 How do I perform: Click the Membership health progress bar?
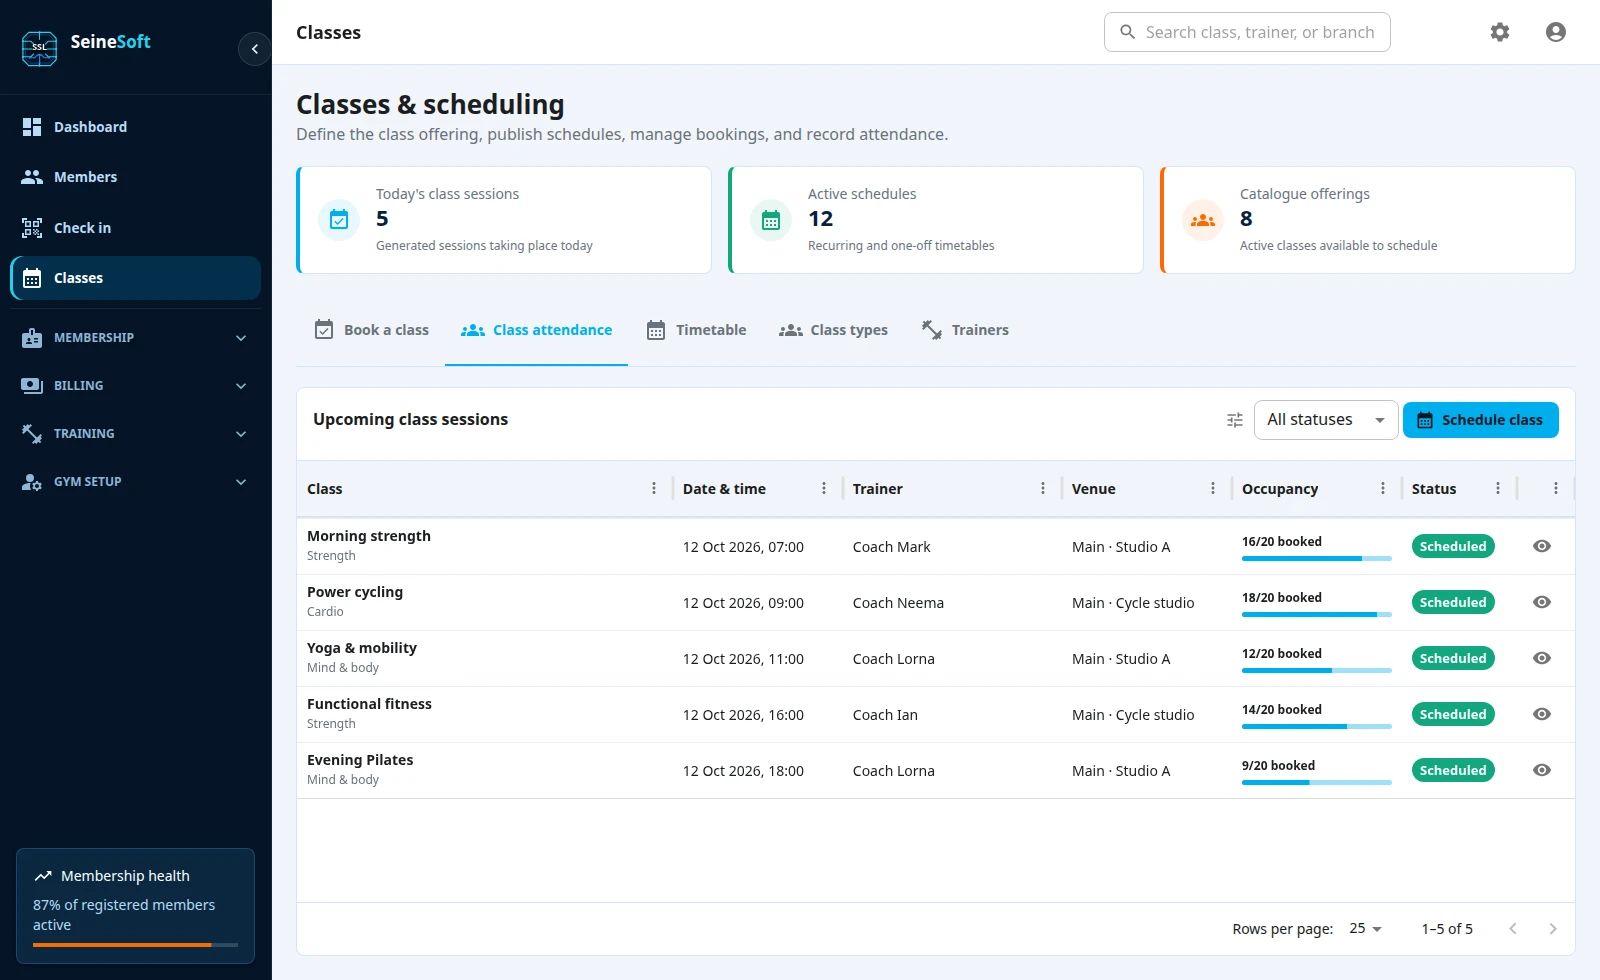pyautogui.click(x=135, y=945)
